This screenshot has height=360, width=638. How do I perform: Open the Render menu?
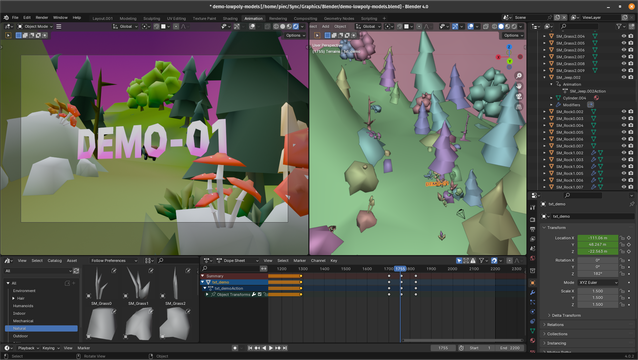(x=42, y=17)
